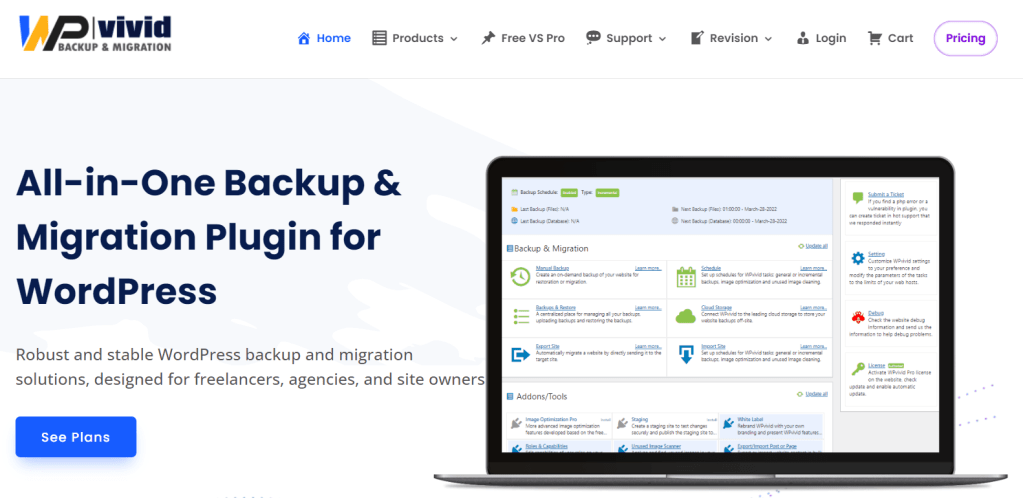
Task: Click the Unused Image Scanner addon title
Action: (x=656, y=446)
